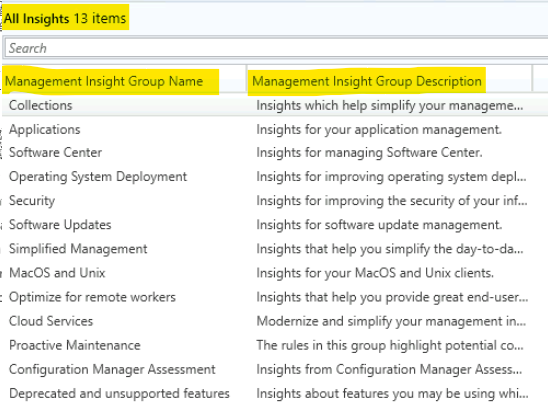Select the Applications insight group
This screenshot has width=548, height=412.
(45, 130)
